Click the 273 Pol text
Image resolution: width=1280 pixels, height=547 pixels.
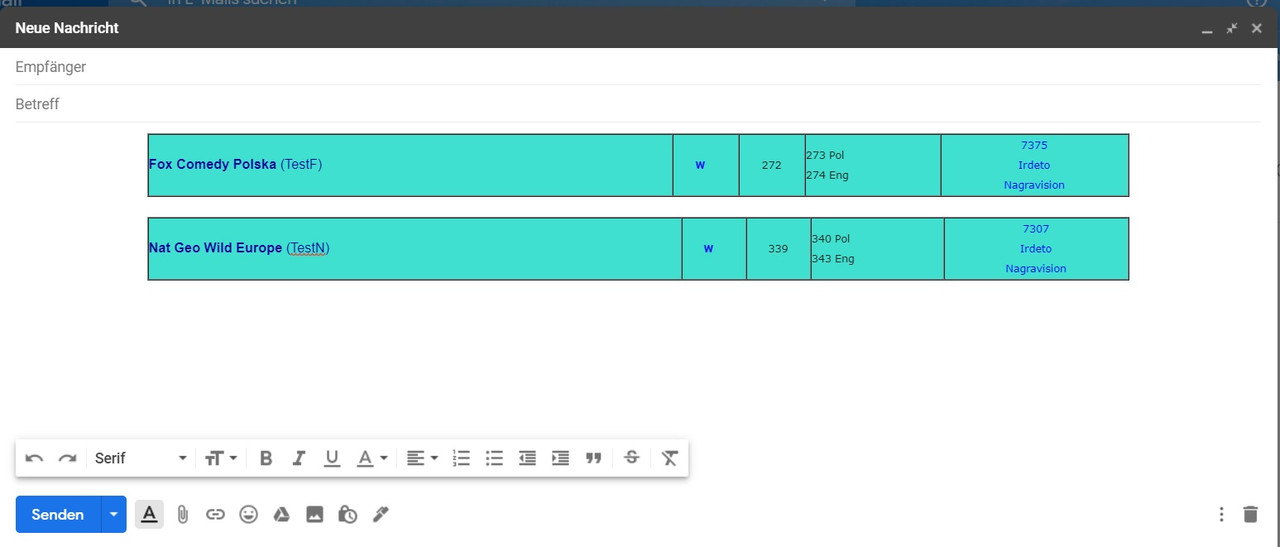point(825,155)
